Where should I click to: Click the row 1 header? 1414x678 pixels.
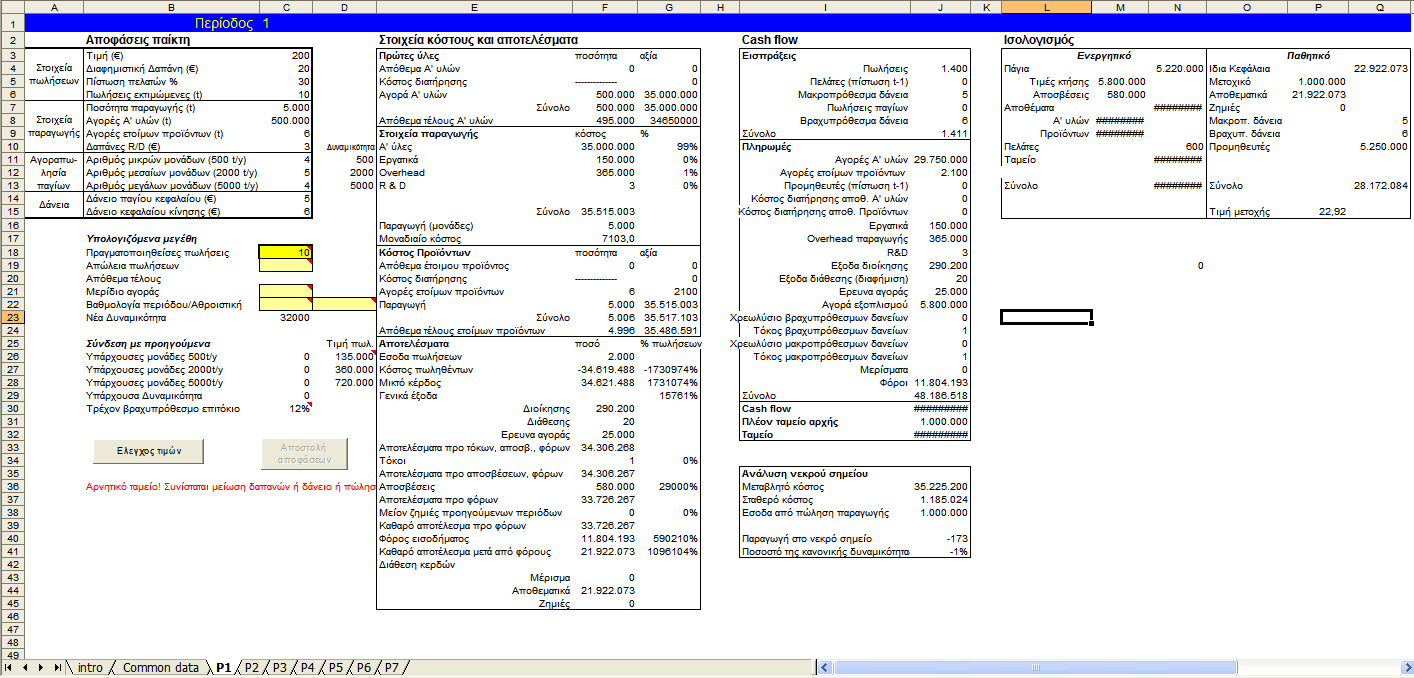click(11, 23)
